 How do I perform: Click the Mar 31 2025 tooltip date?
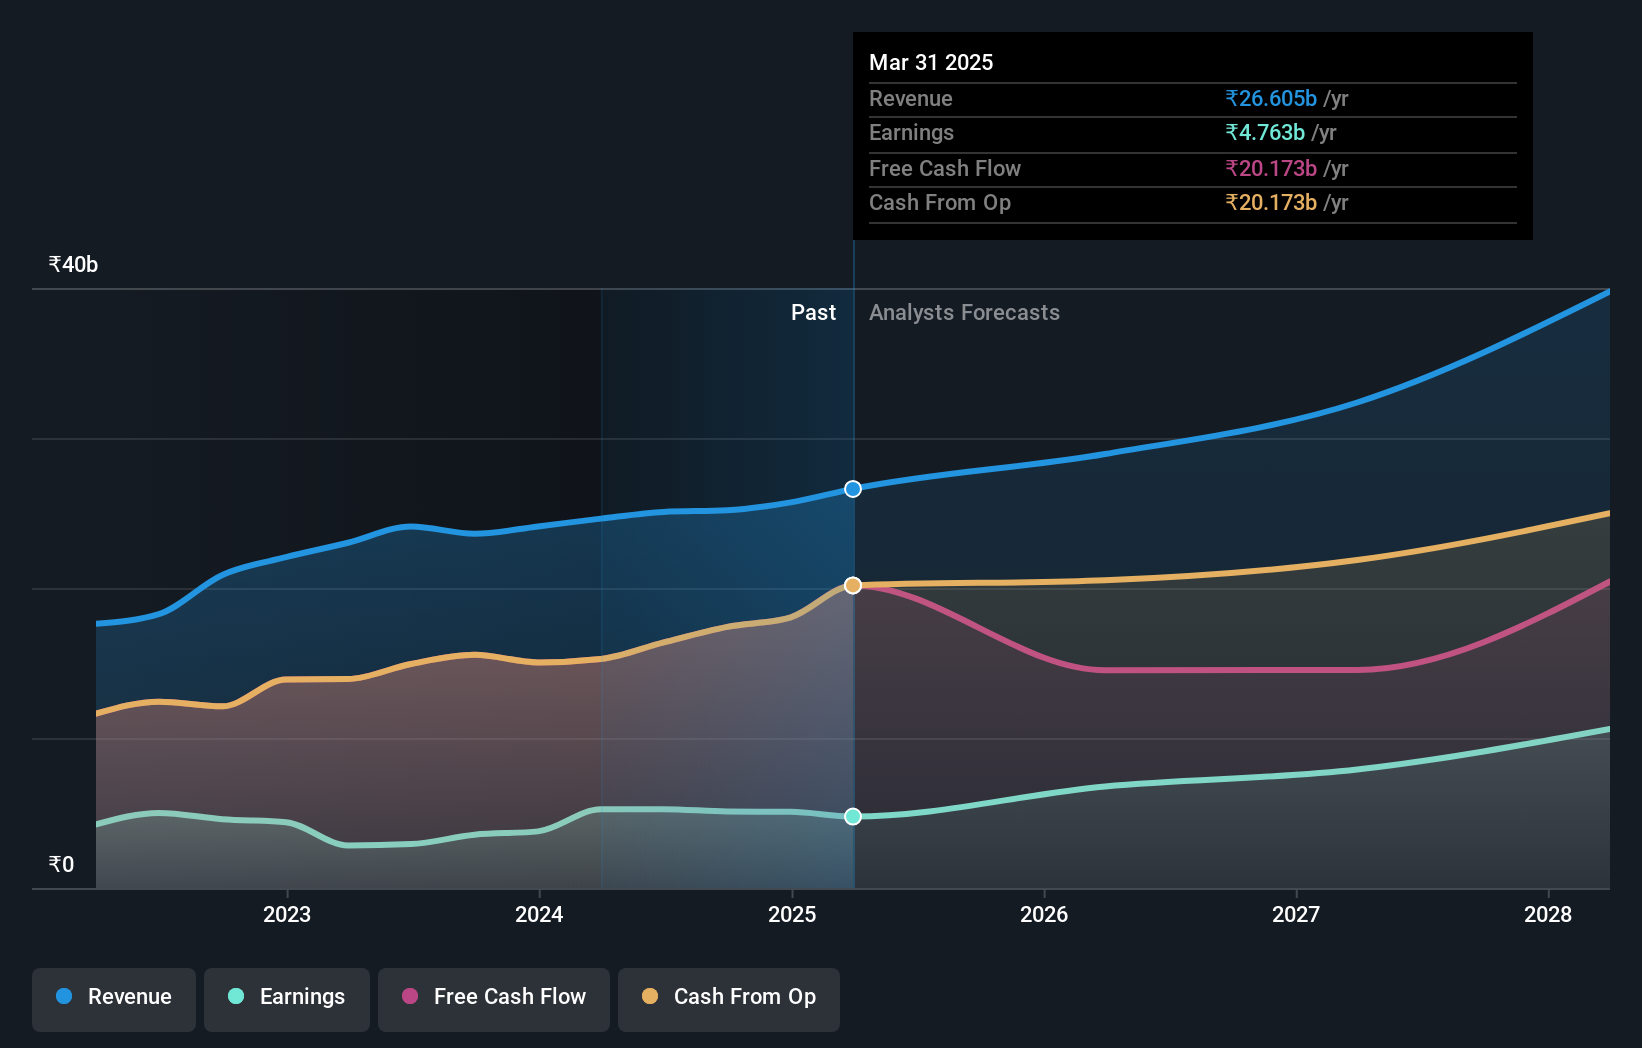click(931, 62)
